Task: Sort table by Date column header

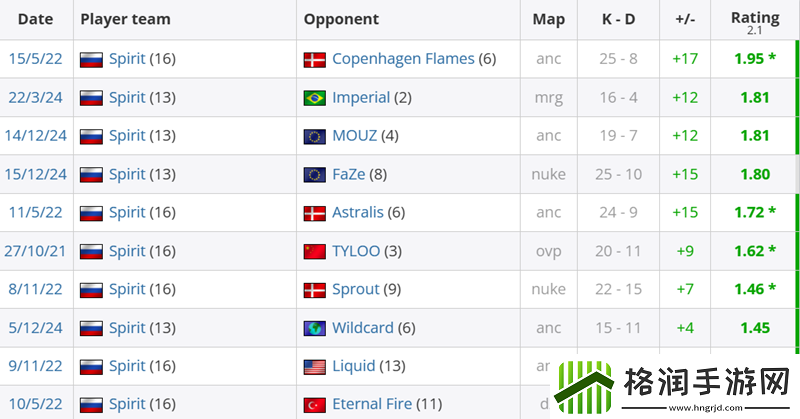Action: 36,19
